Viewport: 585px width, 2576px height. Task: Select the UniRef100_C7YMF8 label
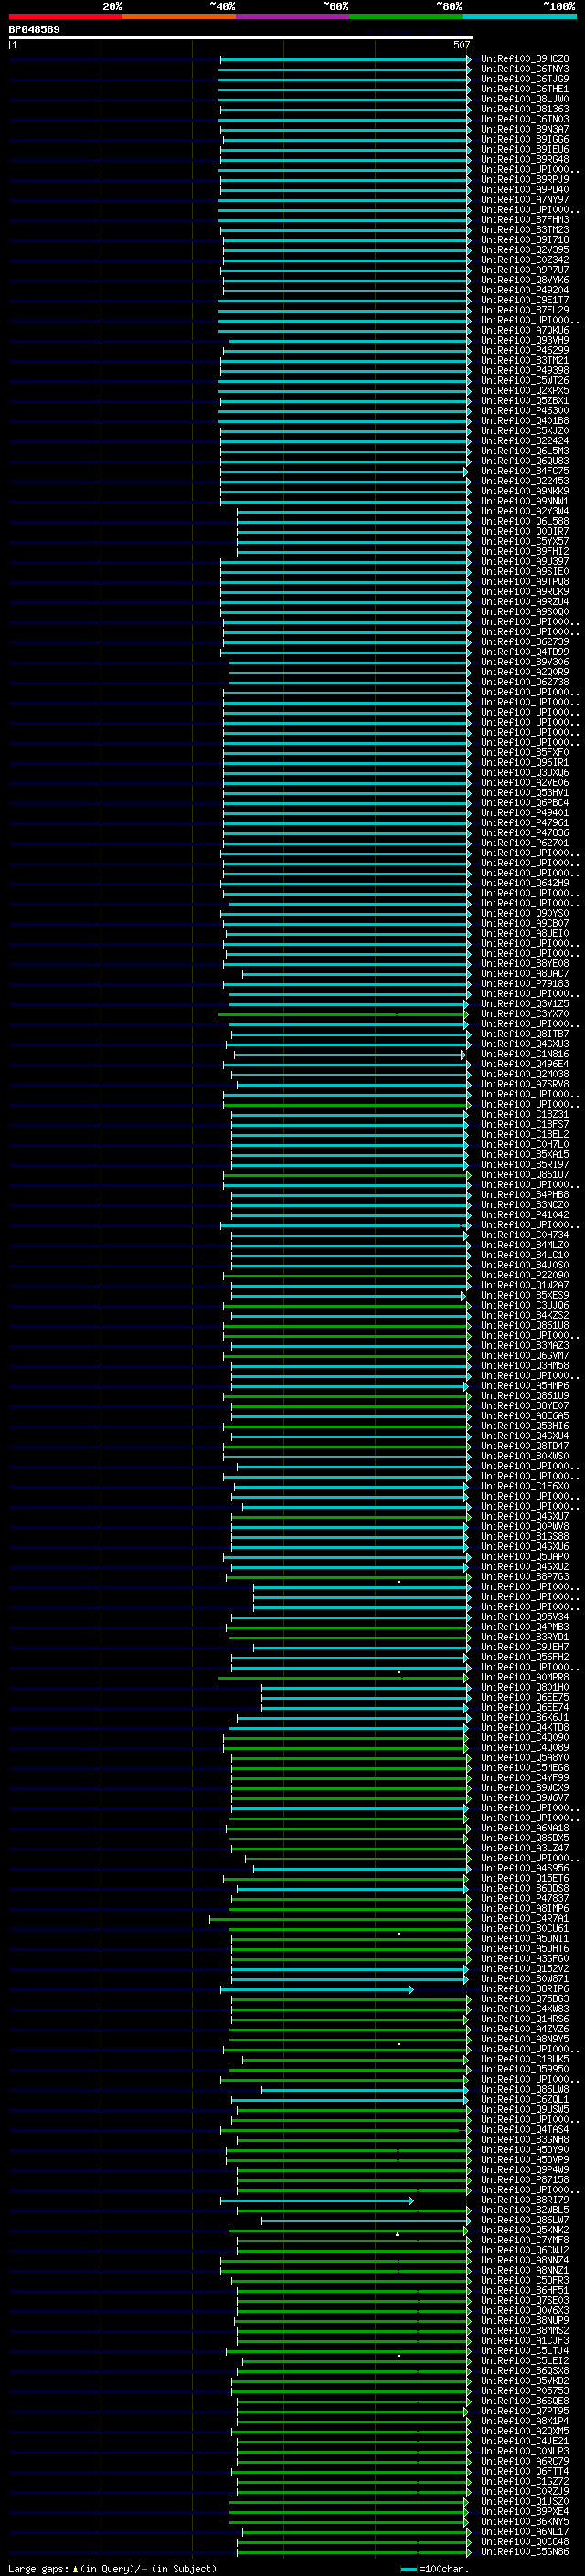click(x=525, y=2240)
